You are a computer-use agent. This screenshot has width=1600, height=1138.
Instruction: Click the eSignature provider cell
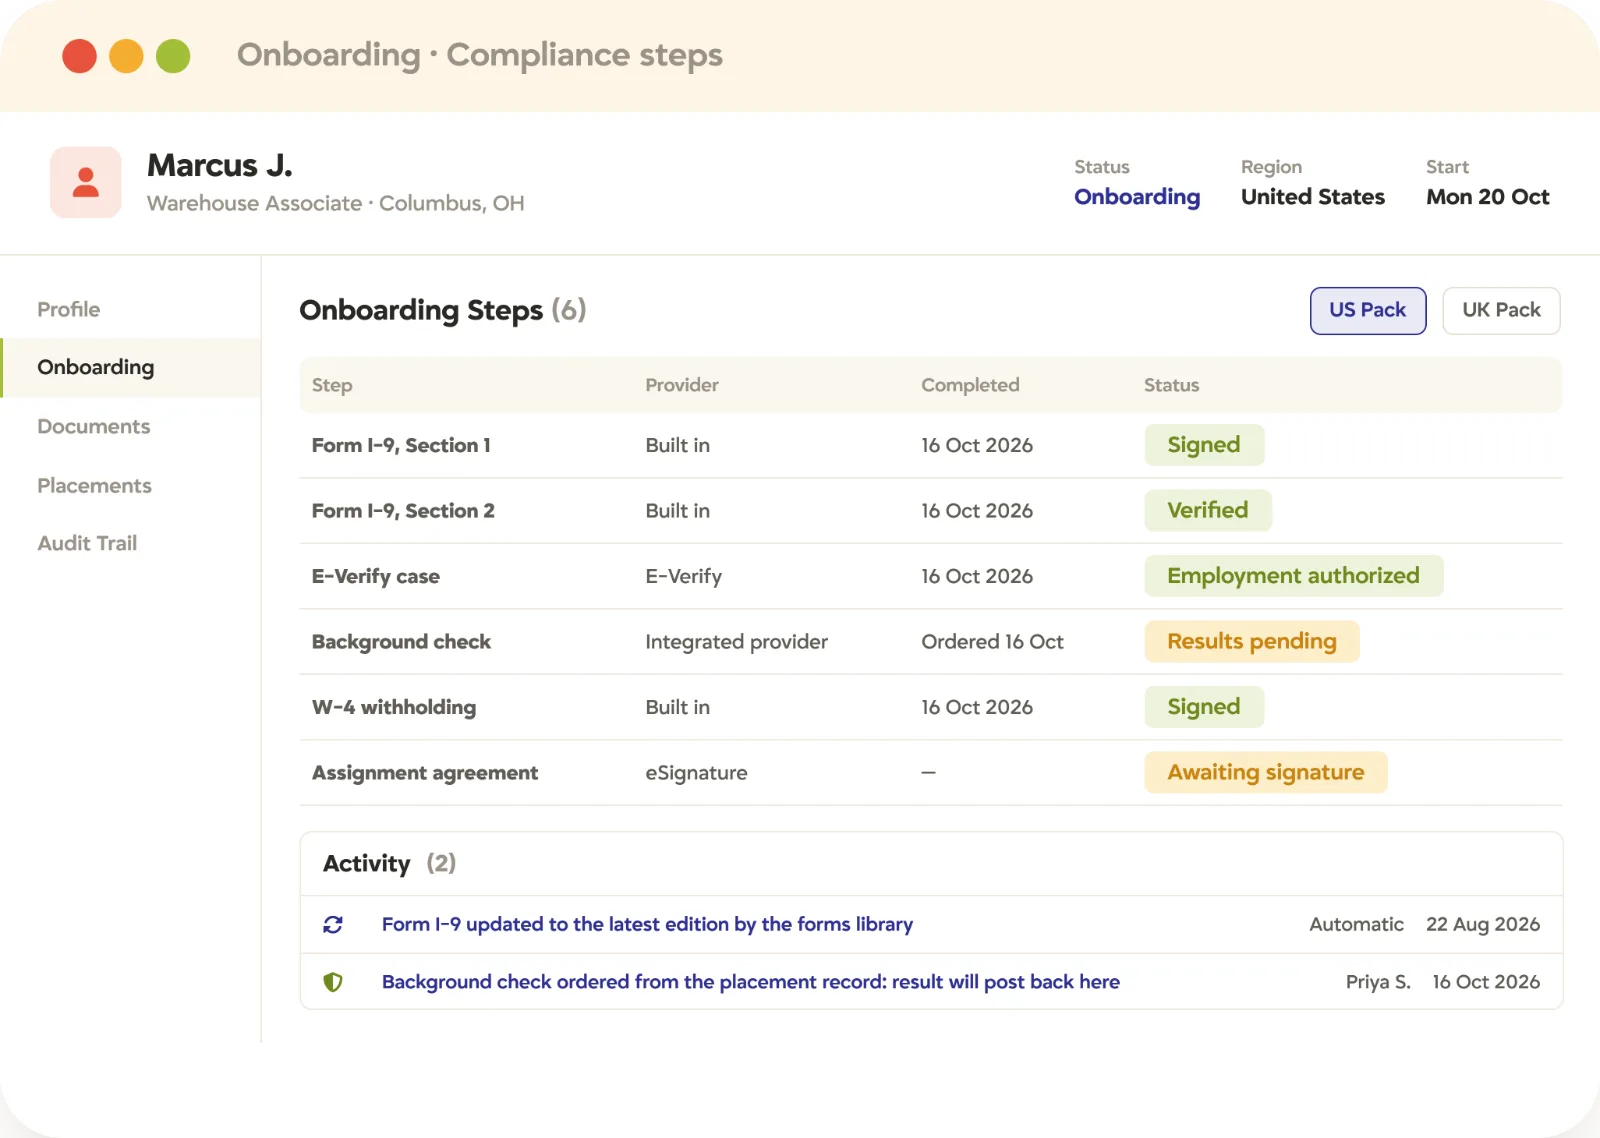pos(696,773)
